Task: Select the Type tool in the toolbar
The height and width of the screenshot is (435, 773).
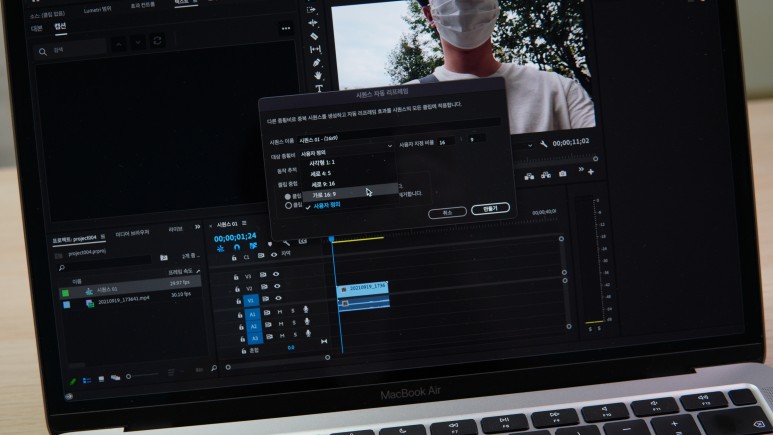Action: tap(319, 89)
